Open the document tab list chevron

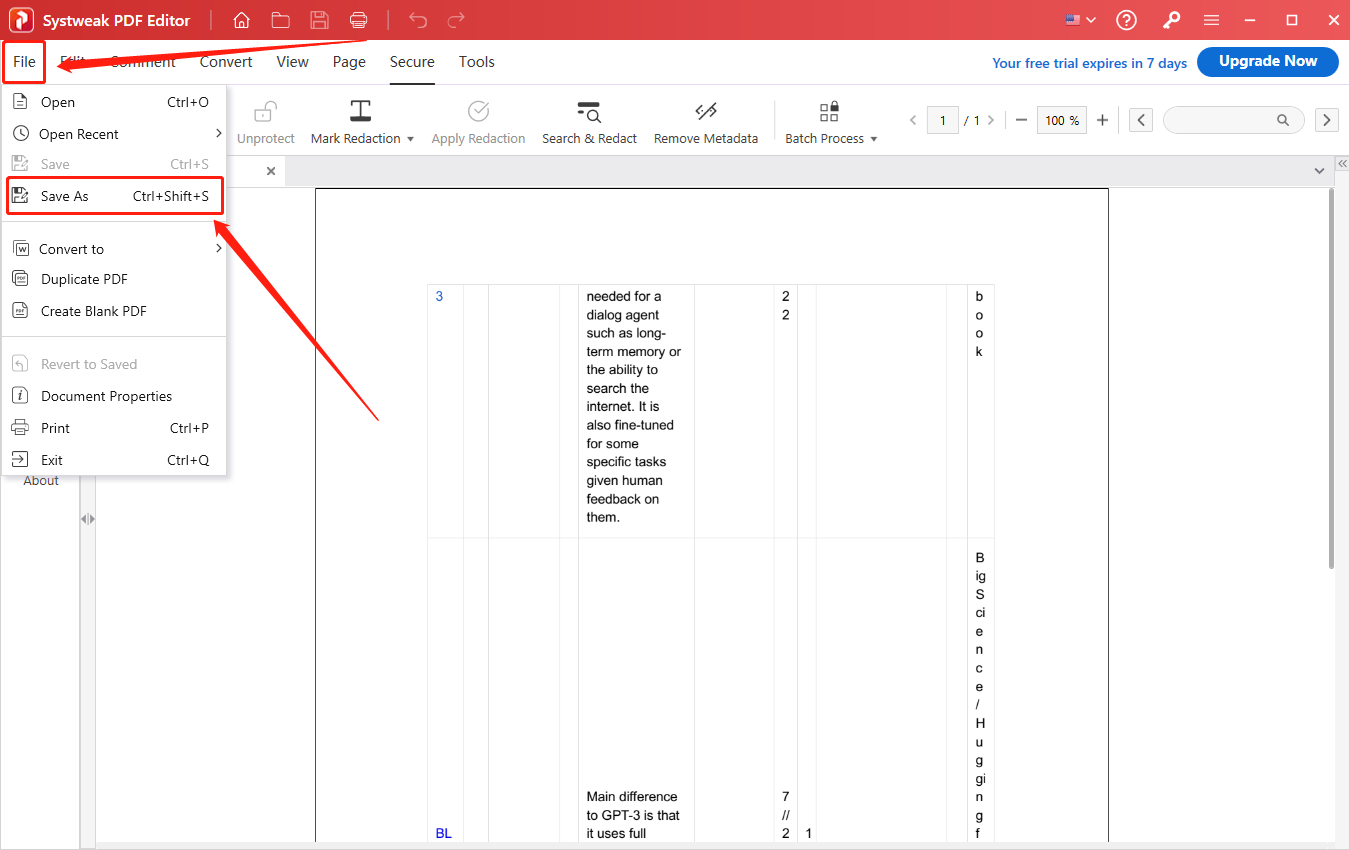(1318, 172)
